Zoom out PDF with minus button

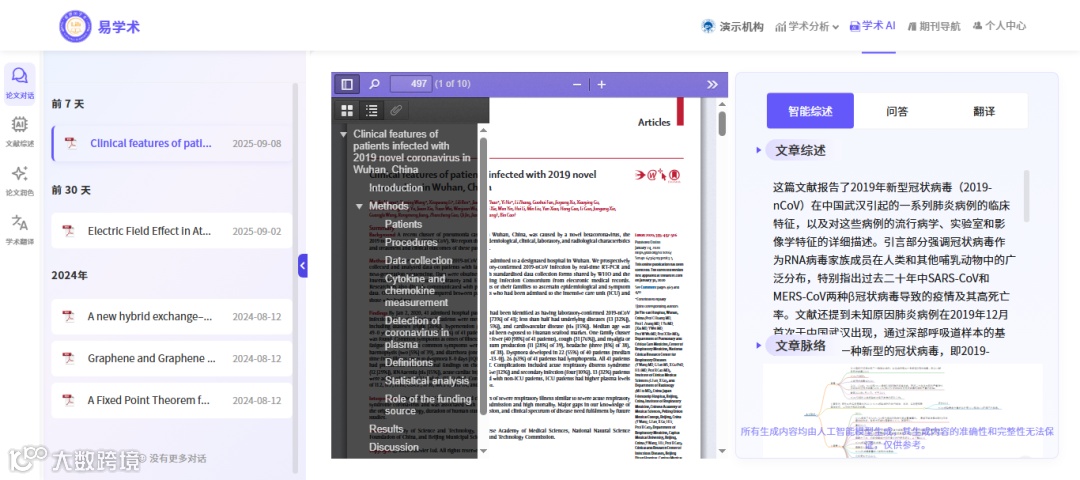(577, 84)
